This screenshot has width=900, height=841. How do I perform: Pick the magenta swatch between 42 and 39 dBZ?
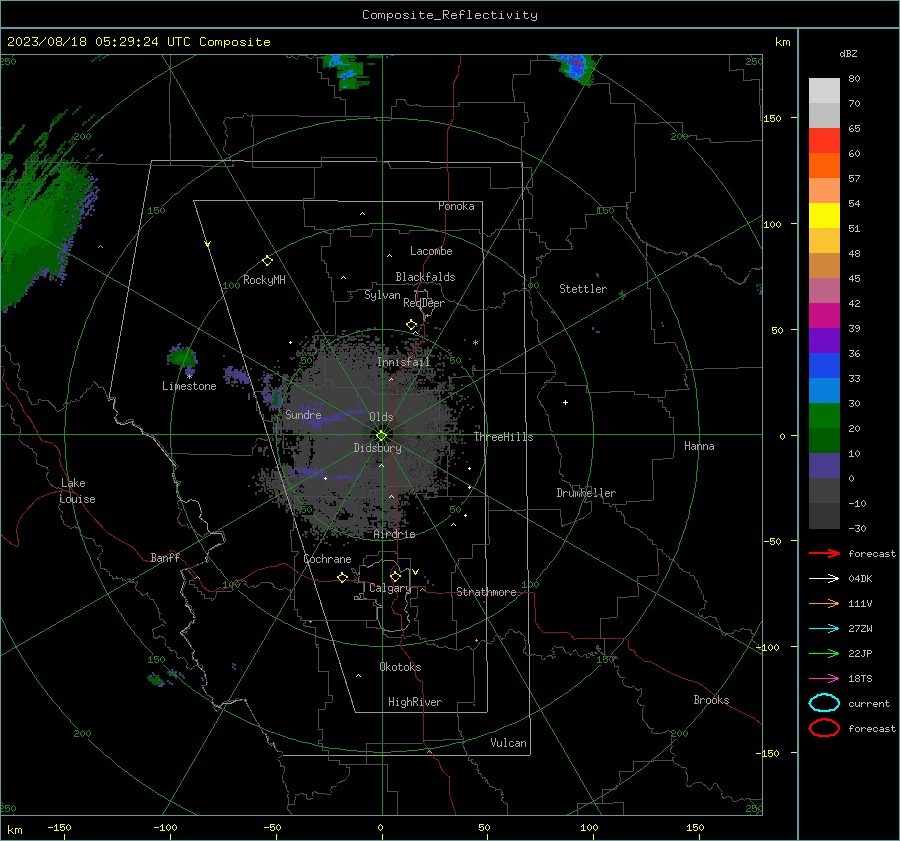(x=824, y=316)
